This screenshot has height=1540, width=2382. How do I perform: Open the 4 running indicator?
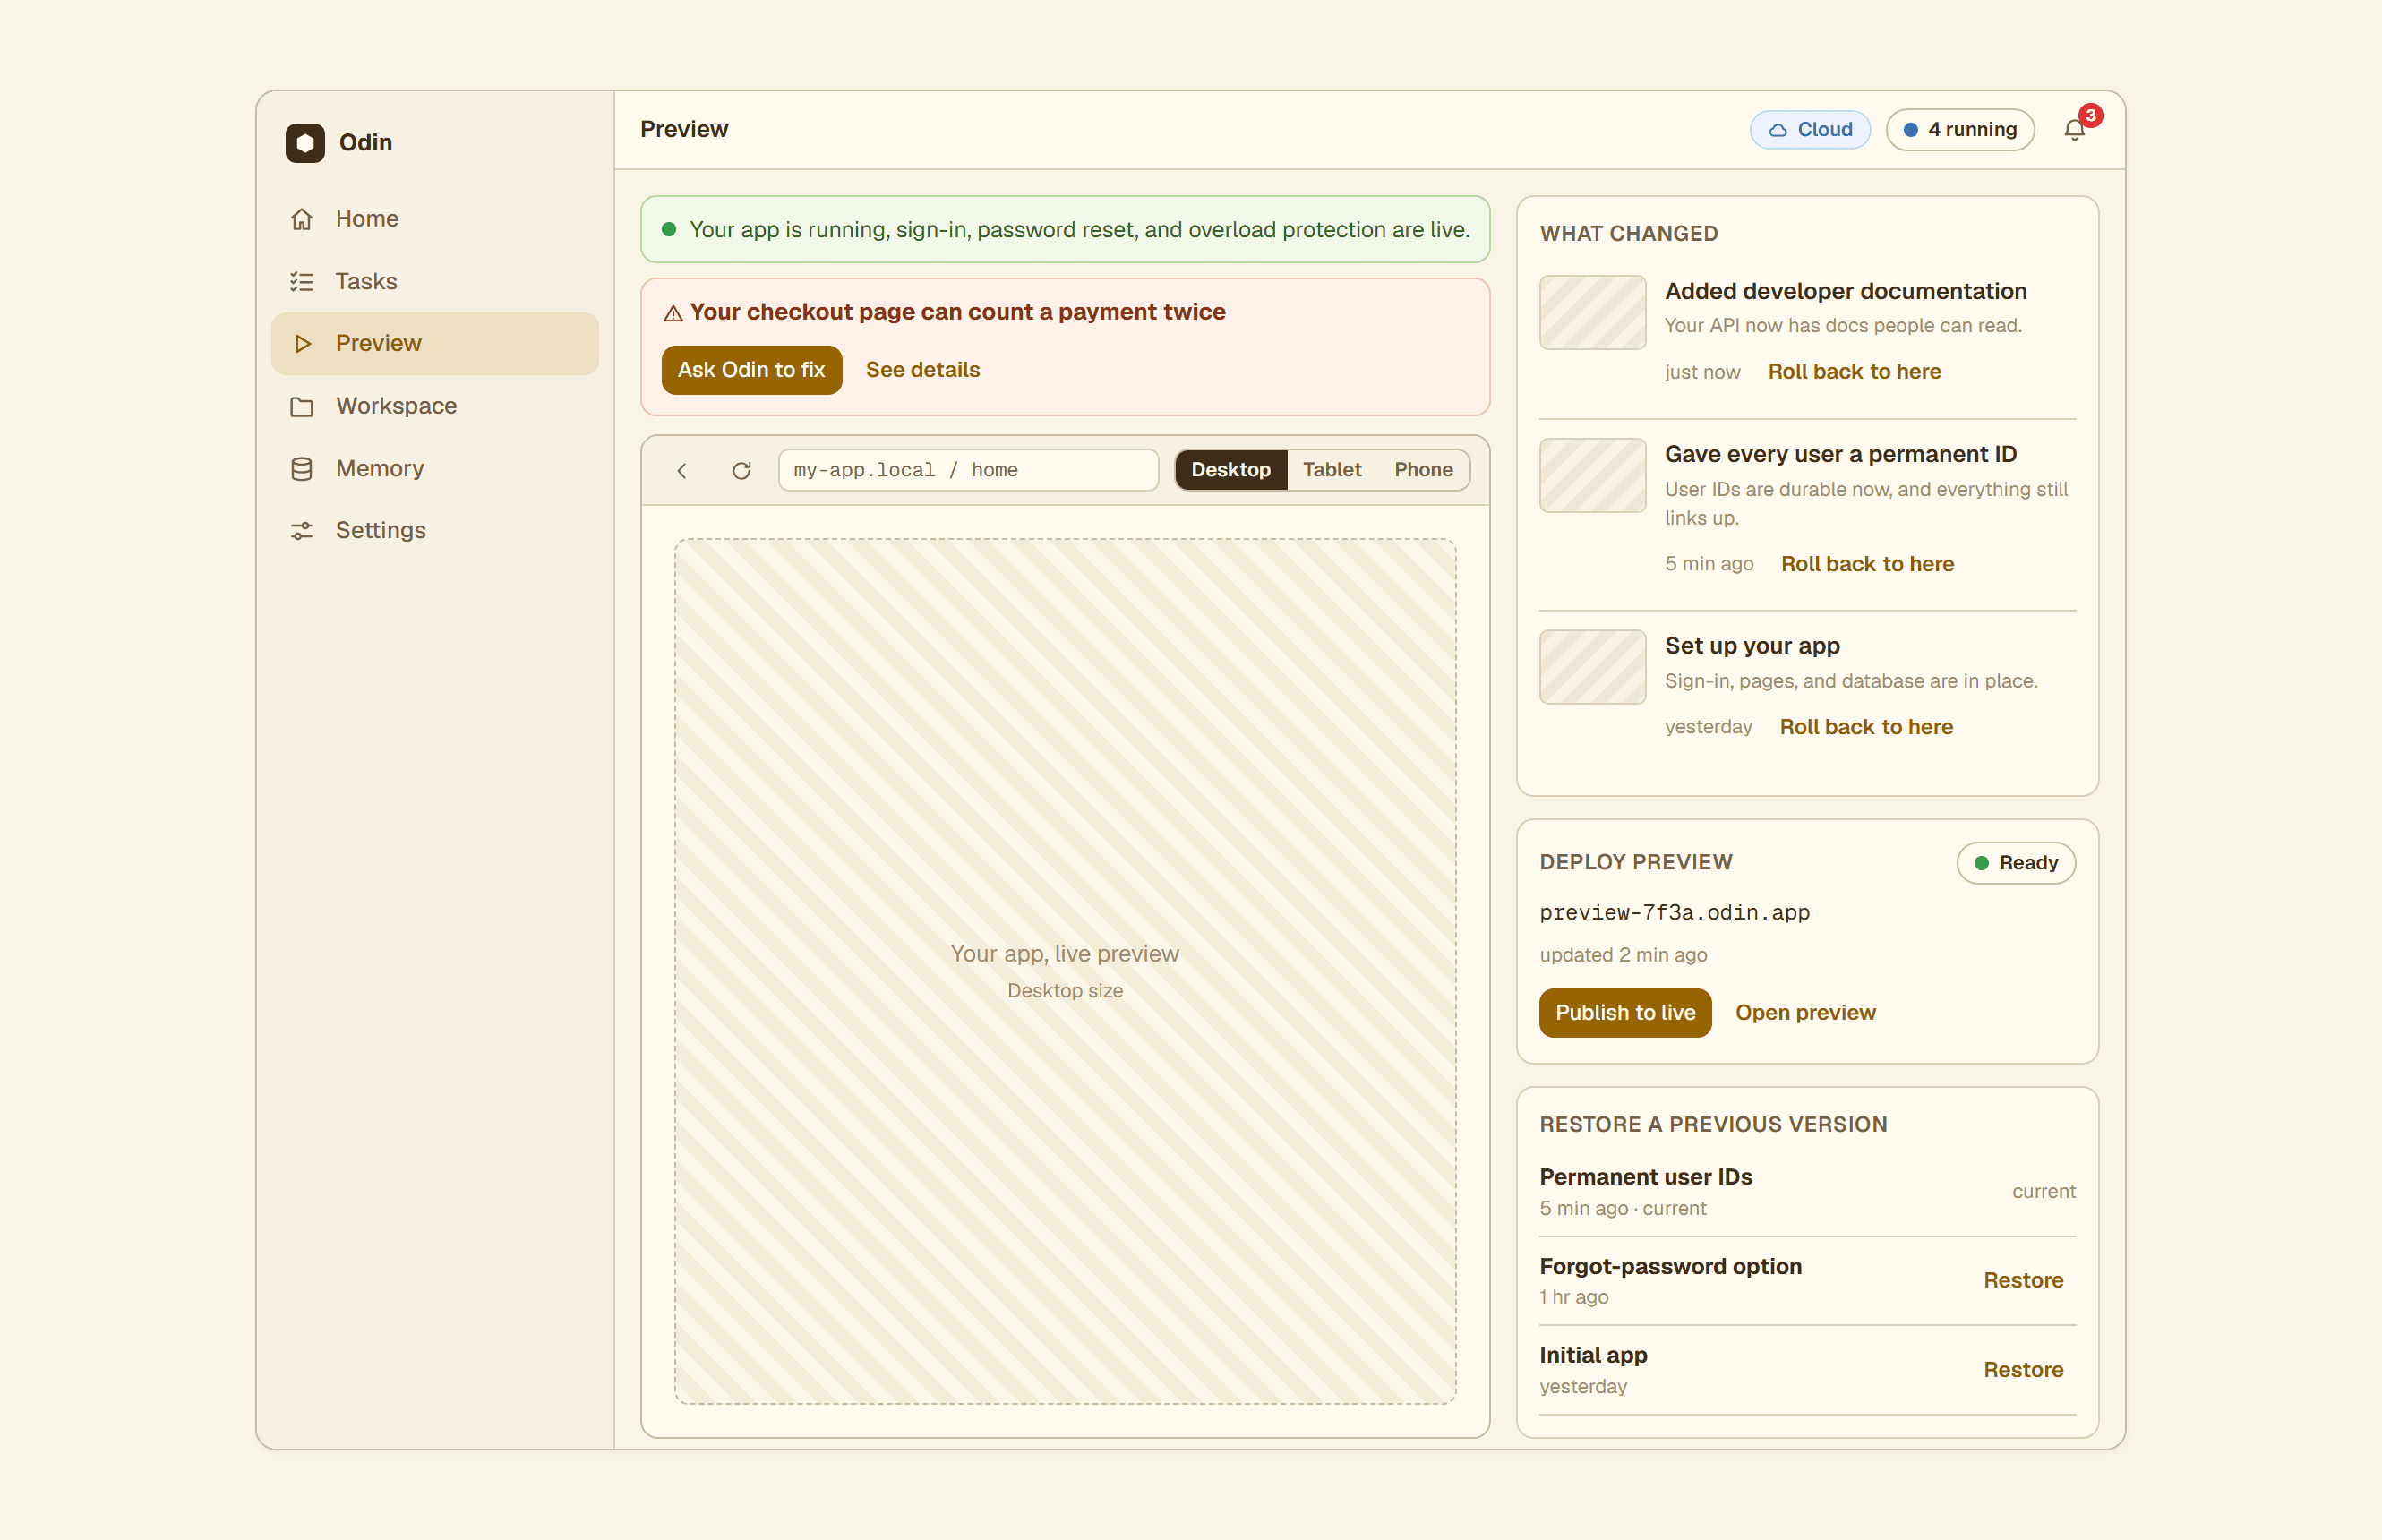click(x=1960, y=129)
